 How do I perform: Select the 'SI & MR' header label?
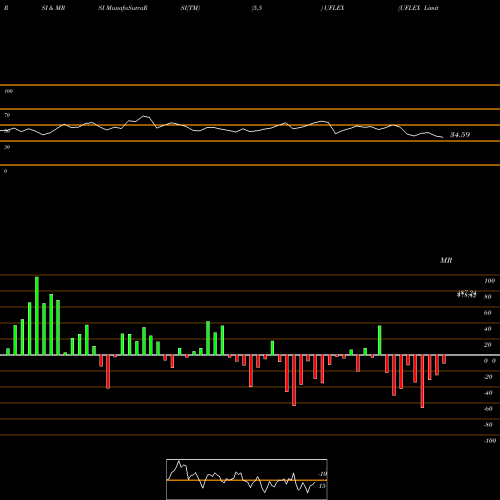(x=53, y=8)
